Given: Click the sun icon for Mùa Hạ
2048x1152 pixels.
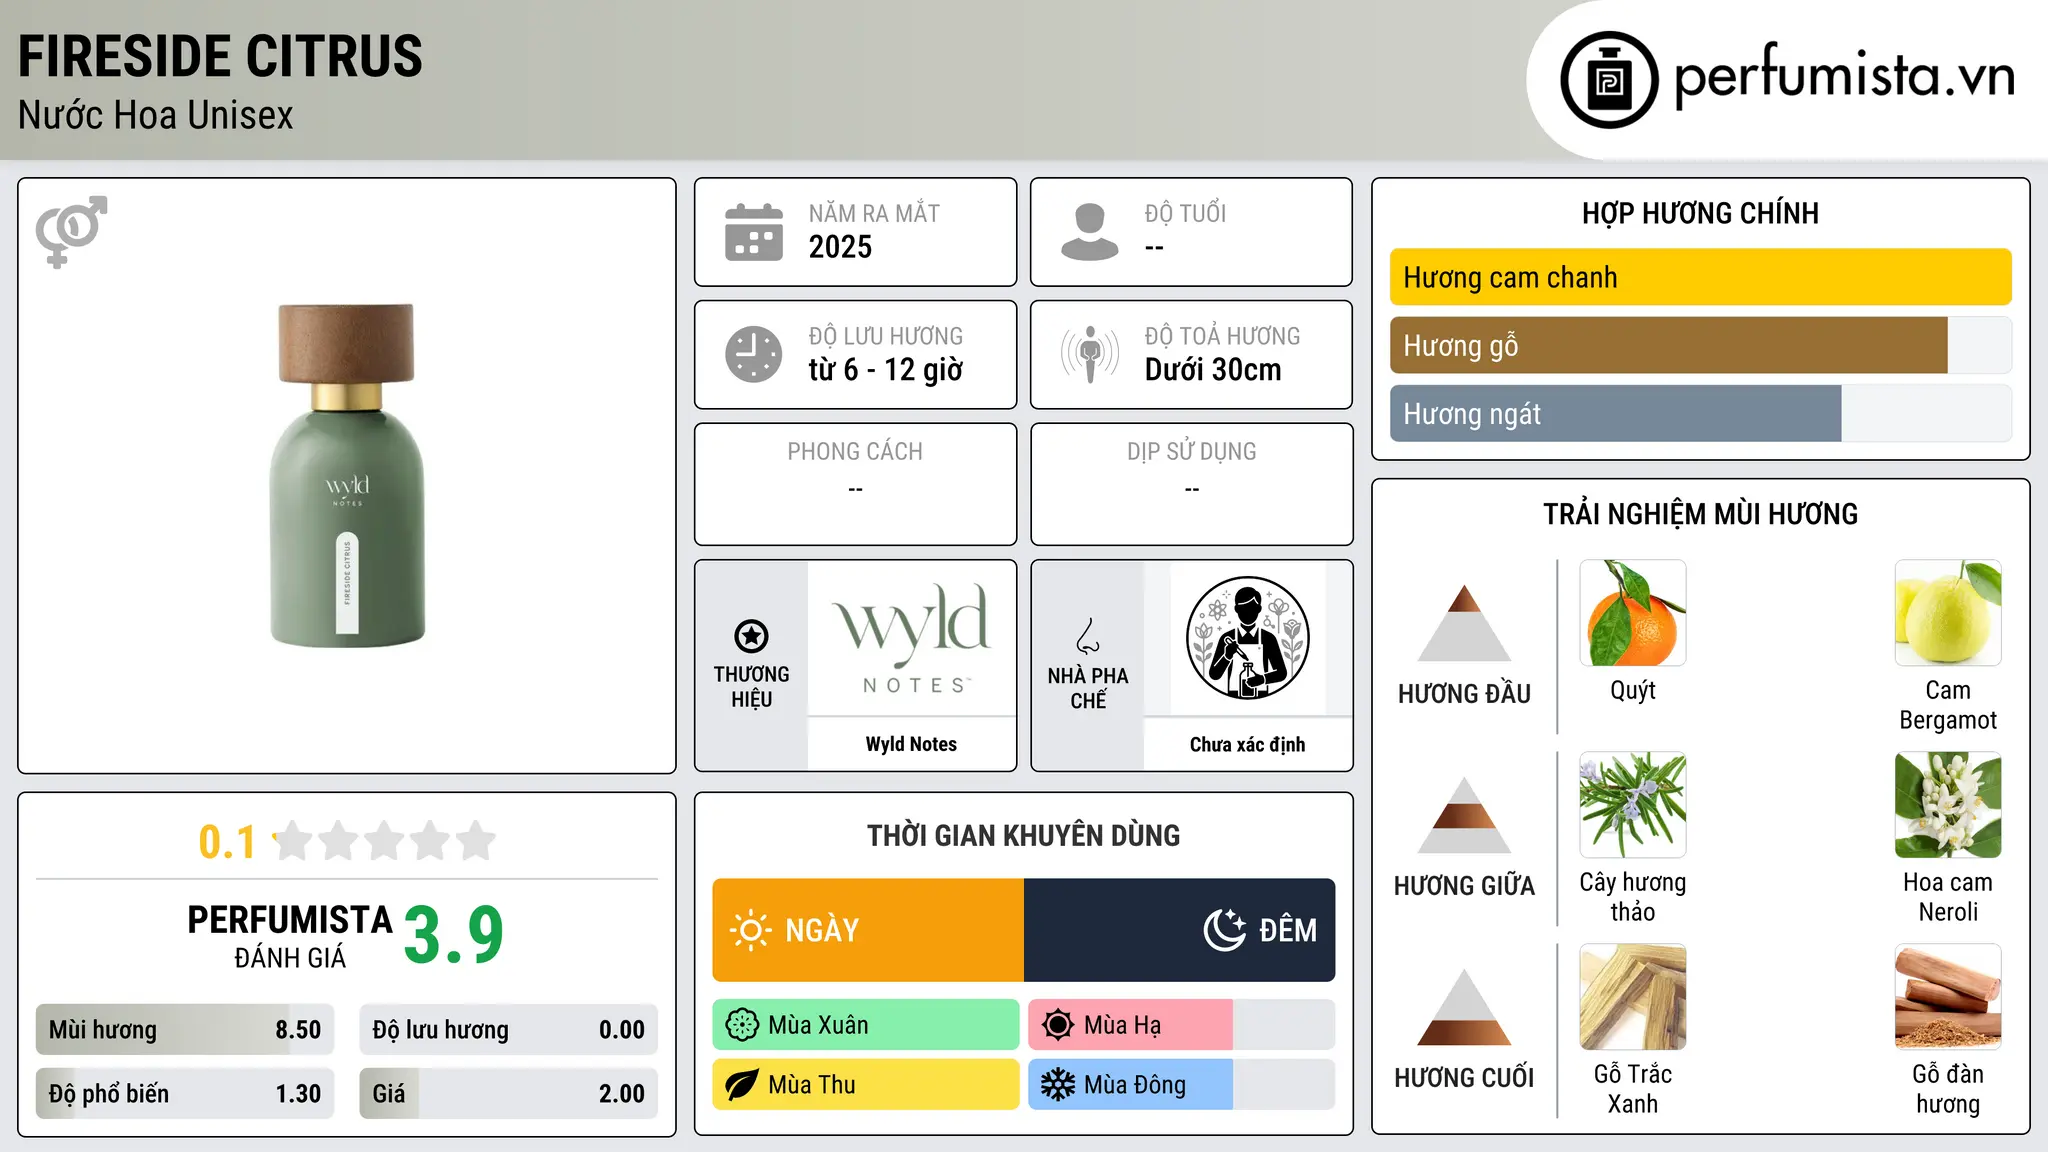Looking at the screenshot, I should pos(1058,1025).
